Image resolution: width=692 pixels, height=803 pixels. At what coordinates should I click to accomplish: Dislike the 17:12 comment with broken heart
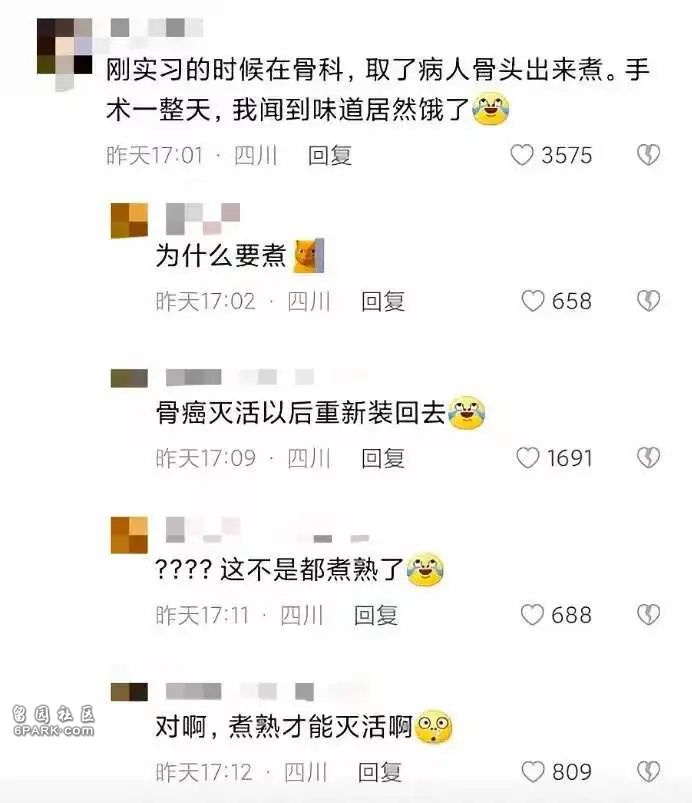click(x=648, y=772)
